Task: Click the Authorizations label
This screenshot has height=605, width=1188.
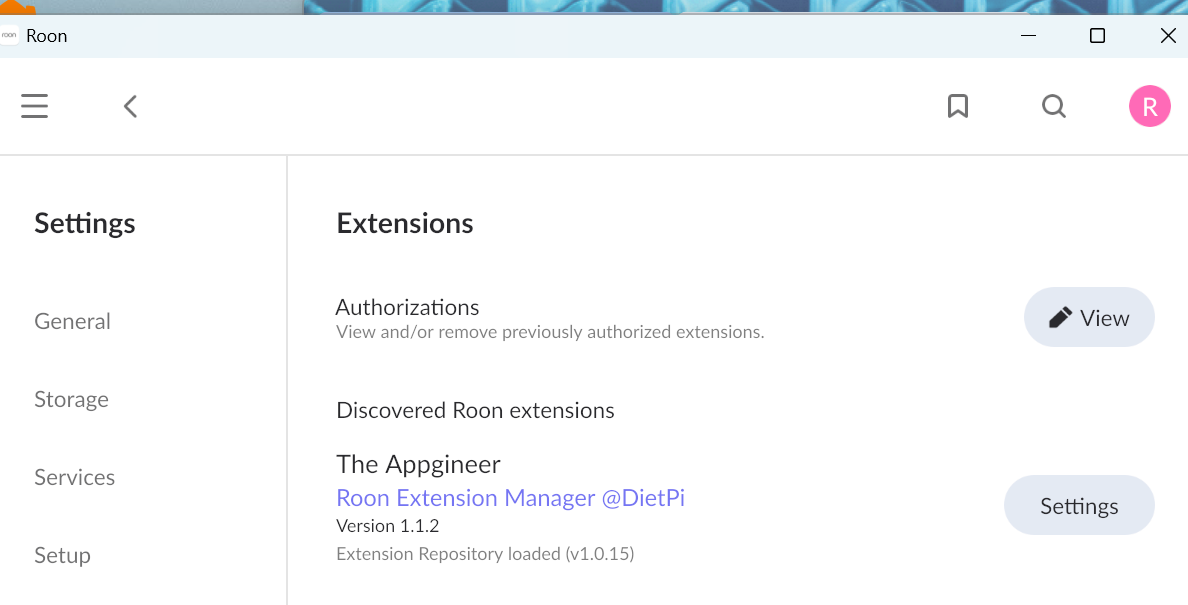Action: tap(407, 307)
